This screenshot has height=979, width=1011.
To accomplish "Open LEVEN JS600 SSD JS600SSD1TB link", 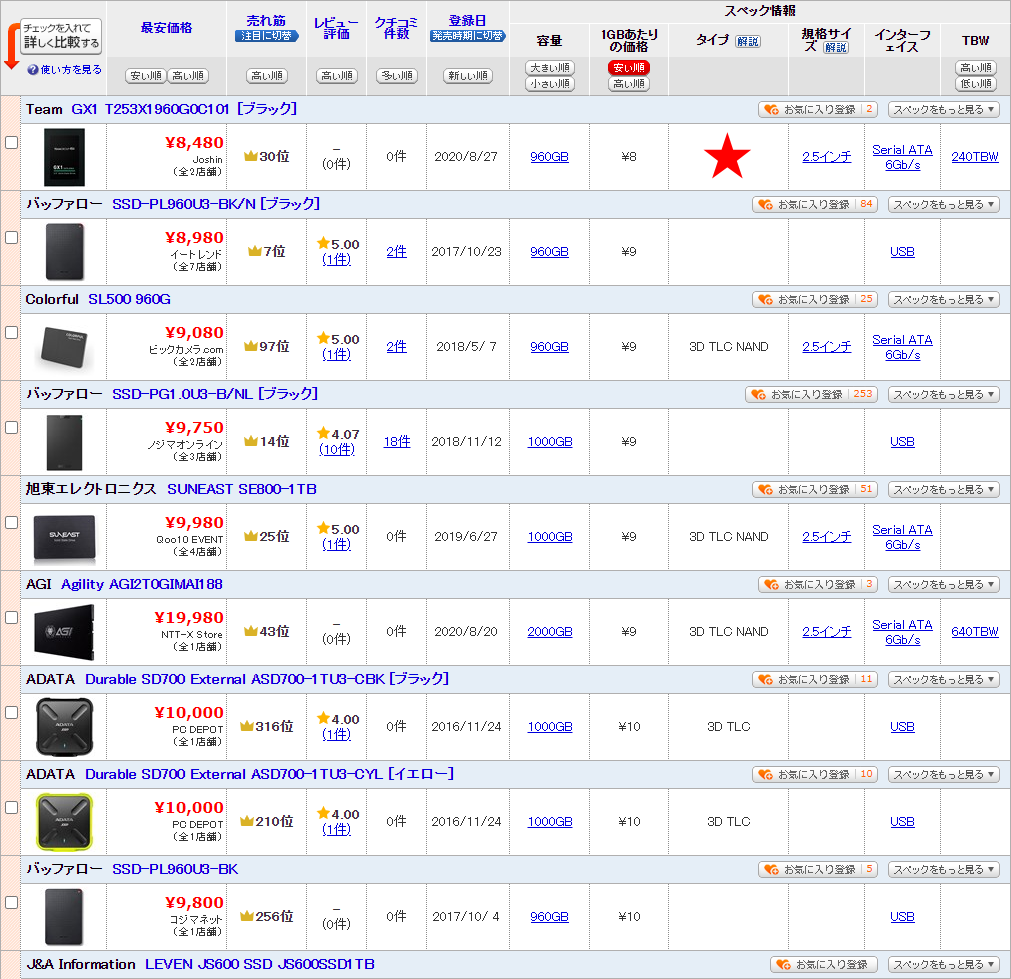I will click(260, 964).
